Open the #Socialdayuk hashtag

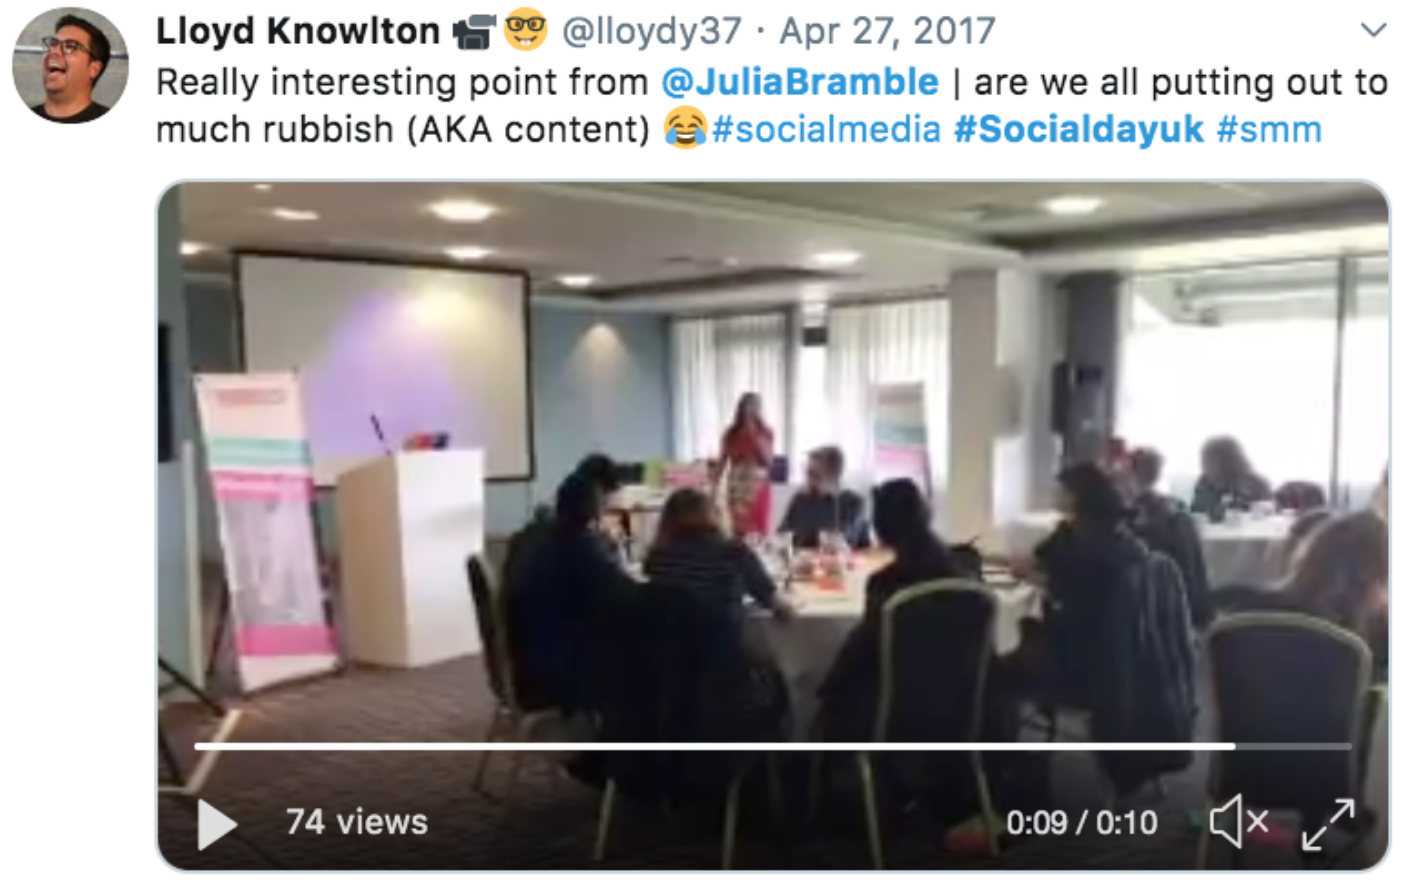click(x=1079, y=129)
